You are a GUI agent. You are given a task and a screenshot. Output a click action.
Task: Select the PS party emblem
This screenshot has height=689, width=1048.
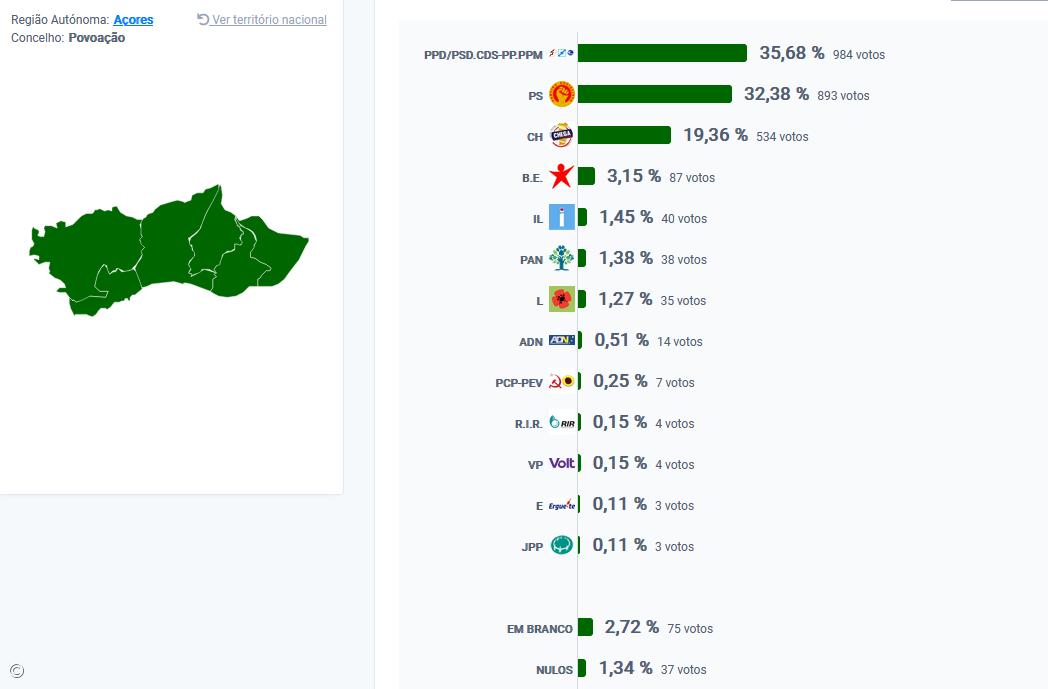562,95
